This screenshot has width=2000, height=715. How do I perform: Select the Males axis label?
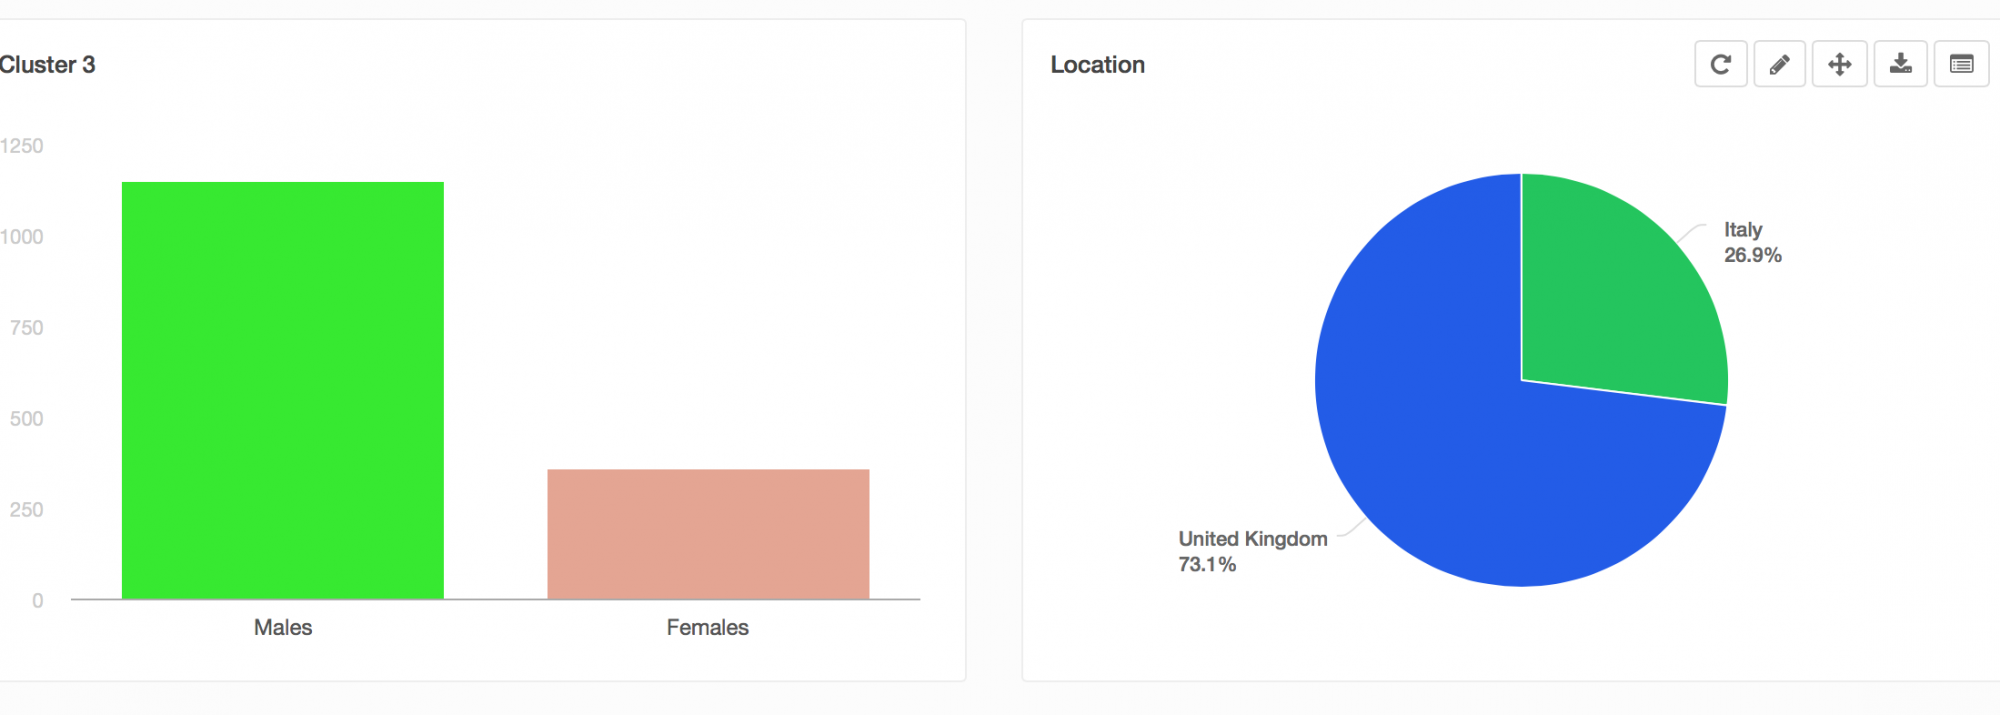[283, 627]
